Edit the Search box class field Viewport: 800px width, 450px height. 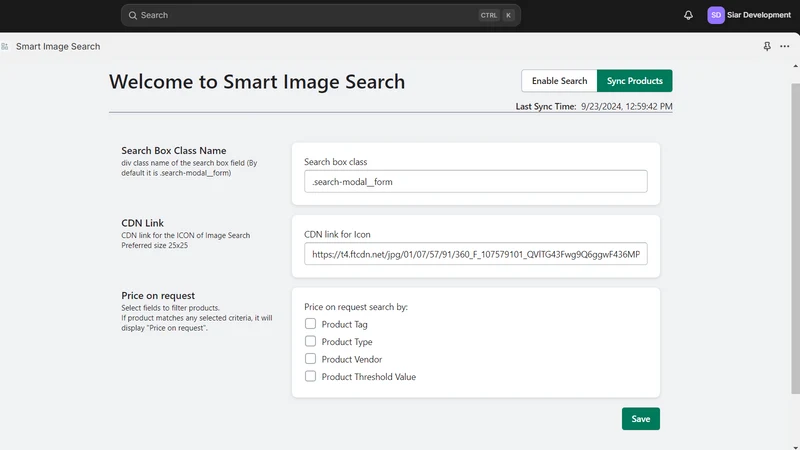[x=476, y=182]
